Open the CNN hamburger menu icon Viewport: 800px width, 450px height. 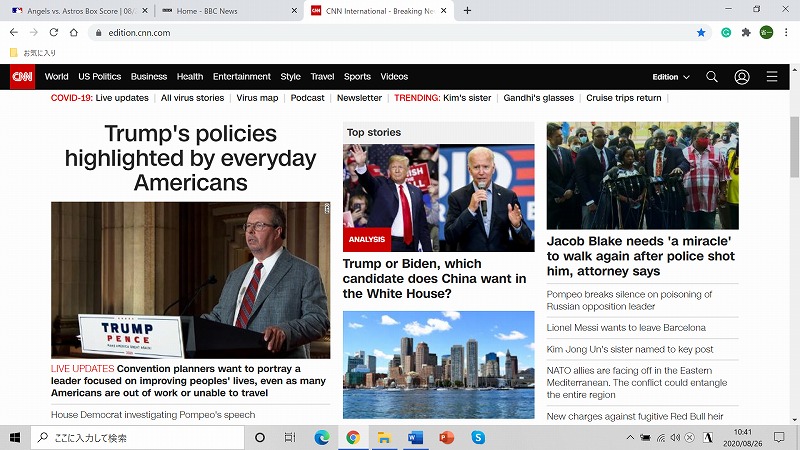point(771,77)
